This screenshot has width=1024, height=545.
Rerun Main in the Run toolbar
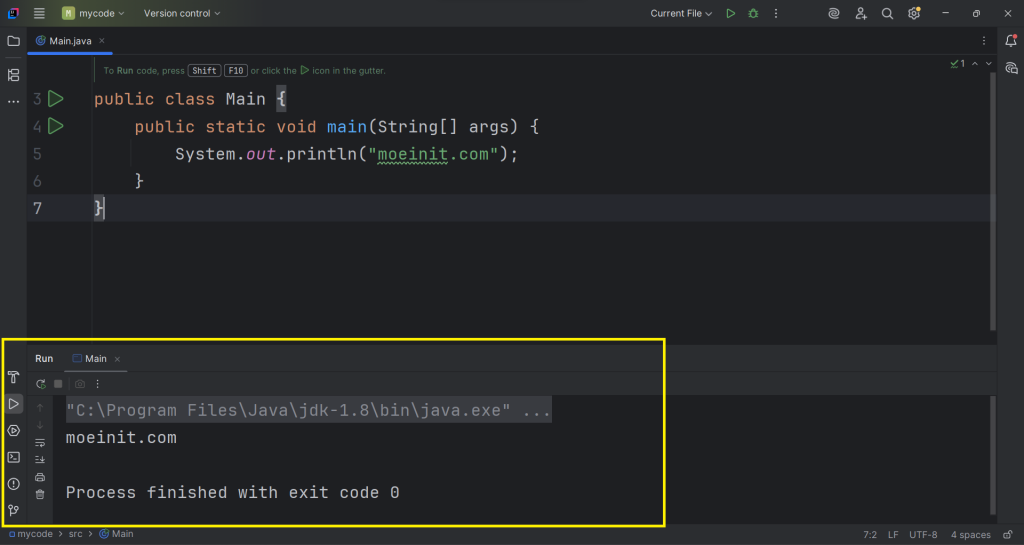pyautogui.click(x=40, y=384)
